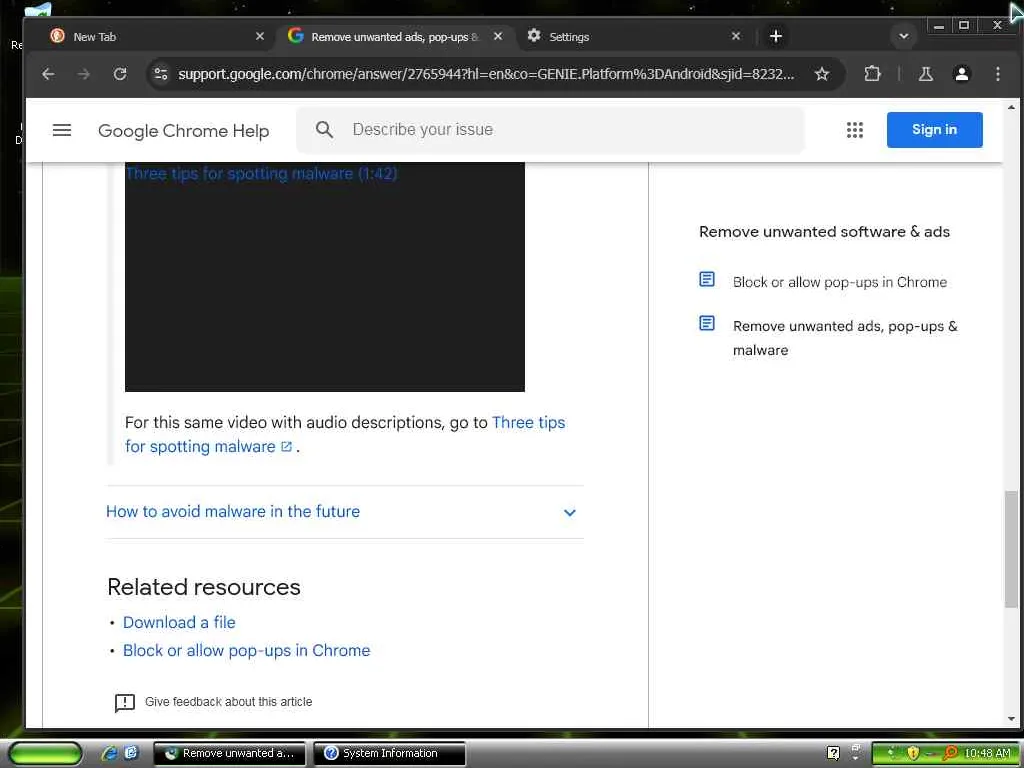
Task: Click scrollbar up arrow
Action: (1011, 106)
